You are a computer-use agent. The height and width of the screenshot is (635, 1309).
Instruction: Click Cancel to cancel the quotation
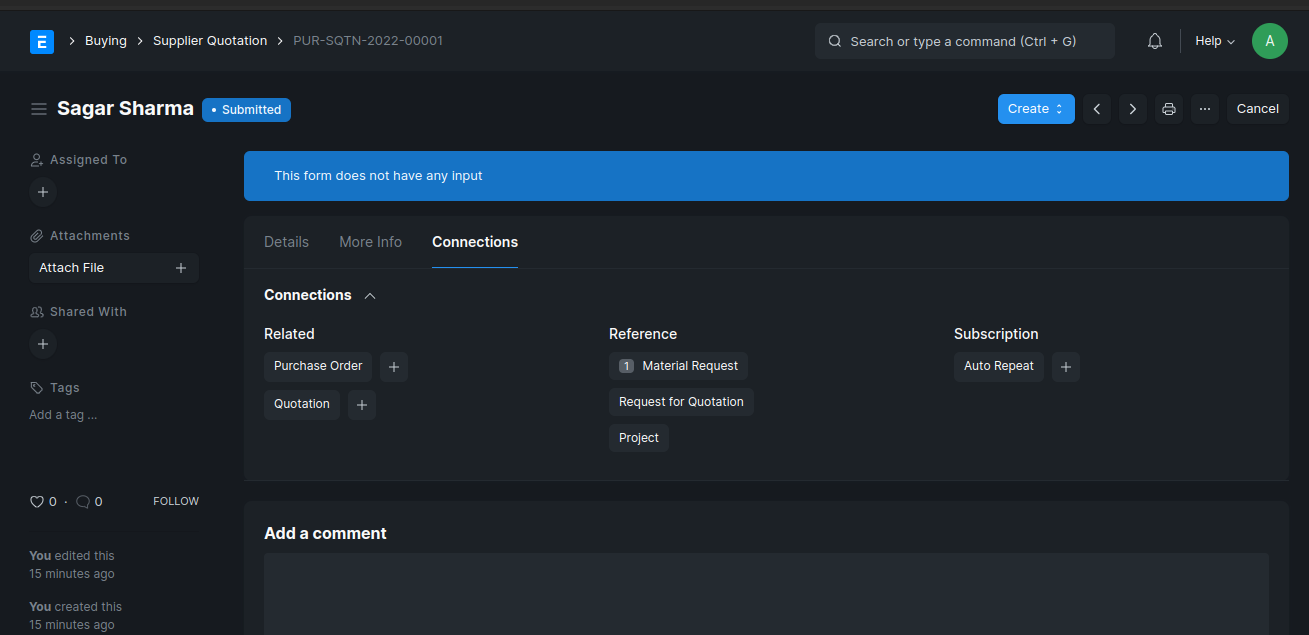[x=1257, y=108]
